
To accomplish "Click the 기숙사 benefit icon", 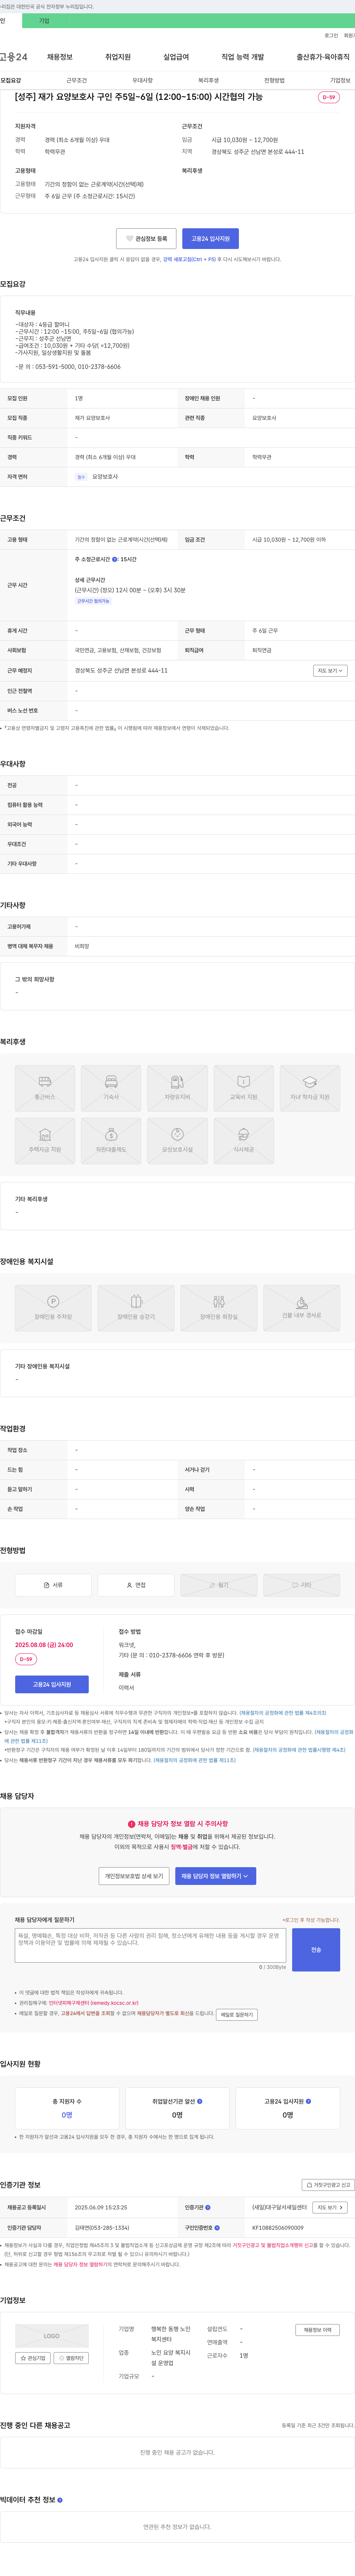I will click(111, 1088).
